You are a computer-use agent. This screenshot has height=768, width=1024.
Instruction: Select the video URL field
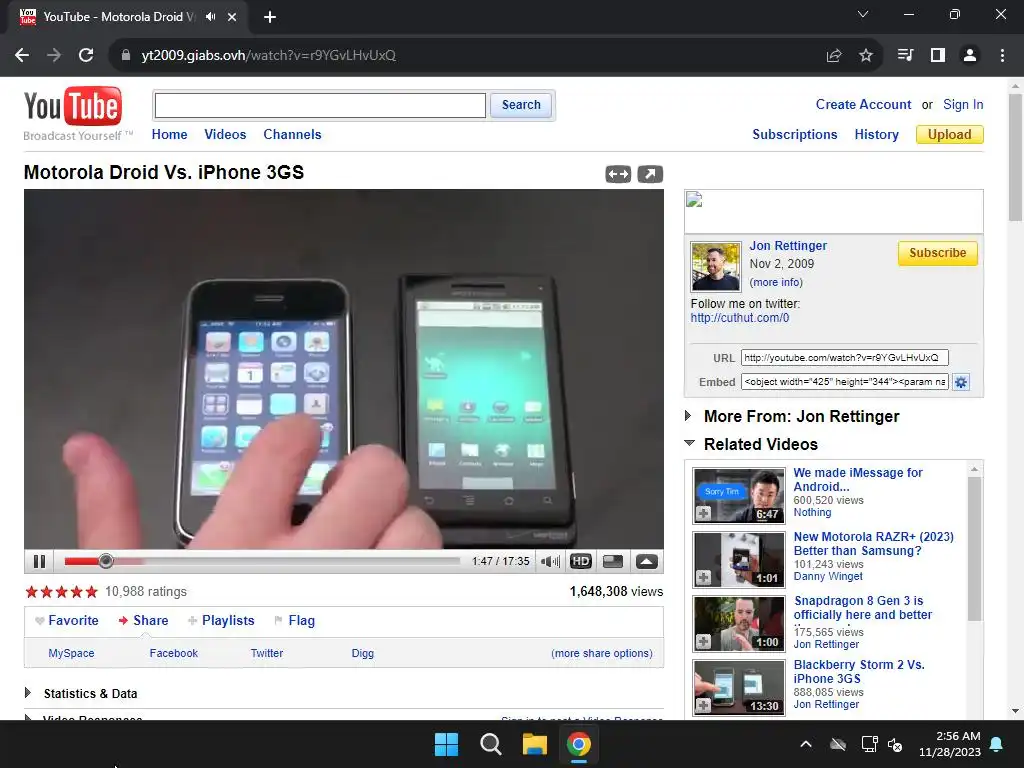[x=844, y=358]
